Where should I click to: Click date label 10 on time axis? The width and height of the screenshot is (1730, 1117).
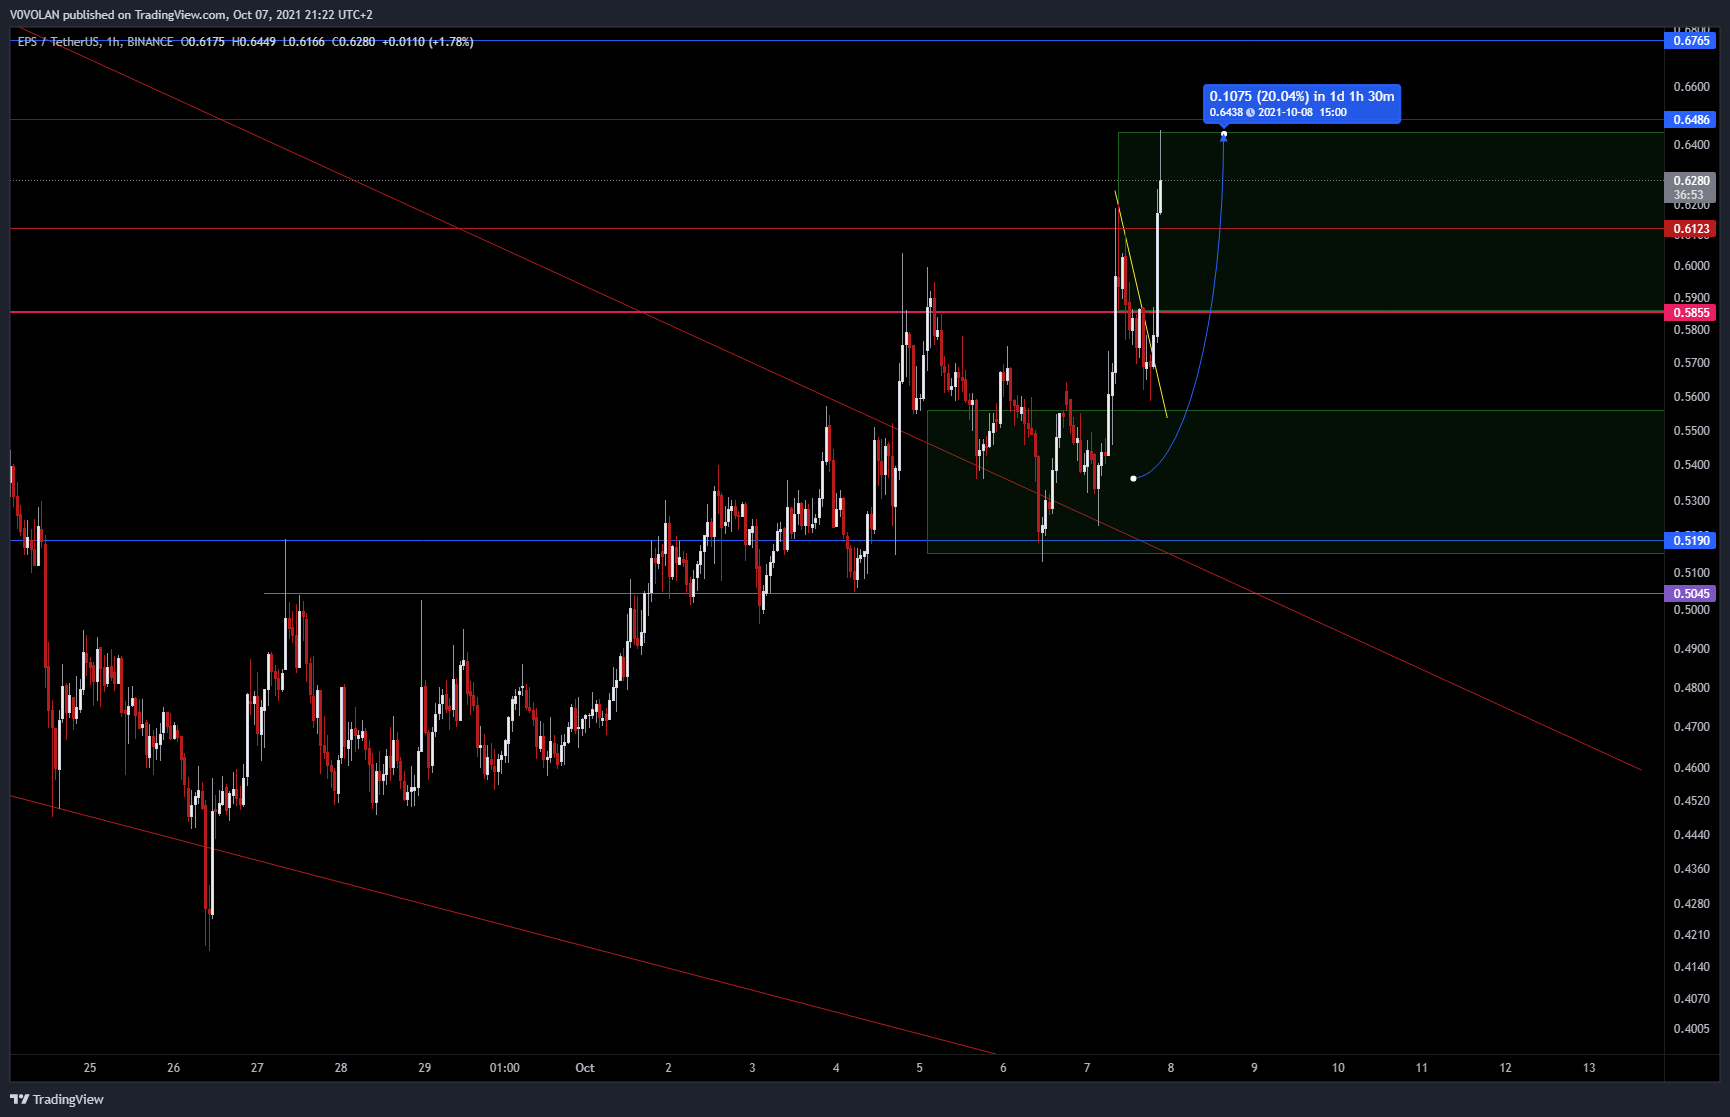[1338, 1068]
